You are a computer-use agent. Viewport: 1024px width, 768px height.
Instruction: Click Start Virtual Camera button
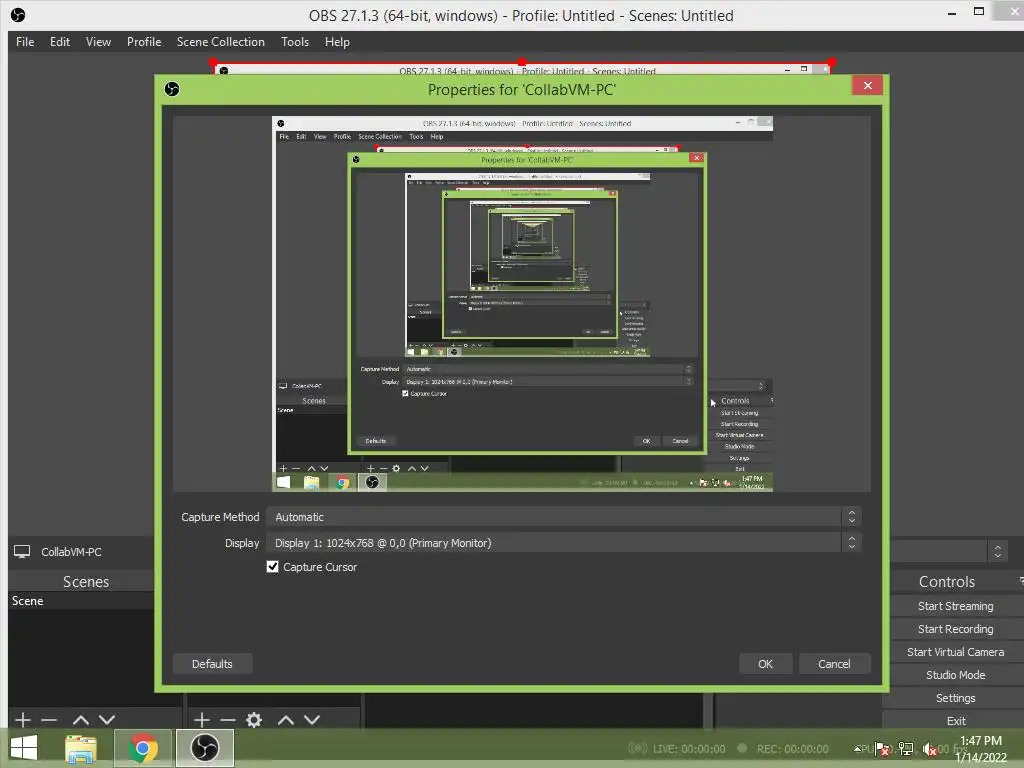pyautogui.click(x=955, y=652)
